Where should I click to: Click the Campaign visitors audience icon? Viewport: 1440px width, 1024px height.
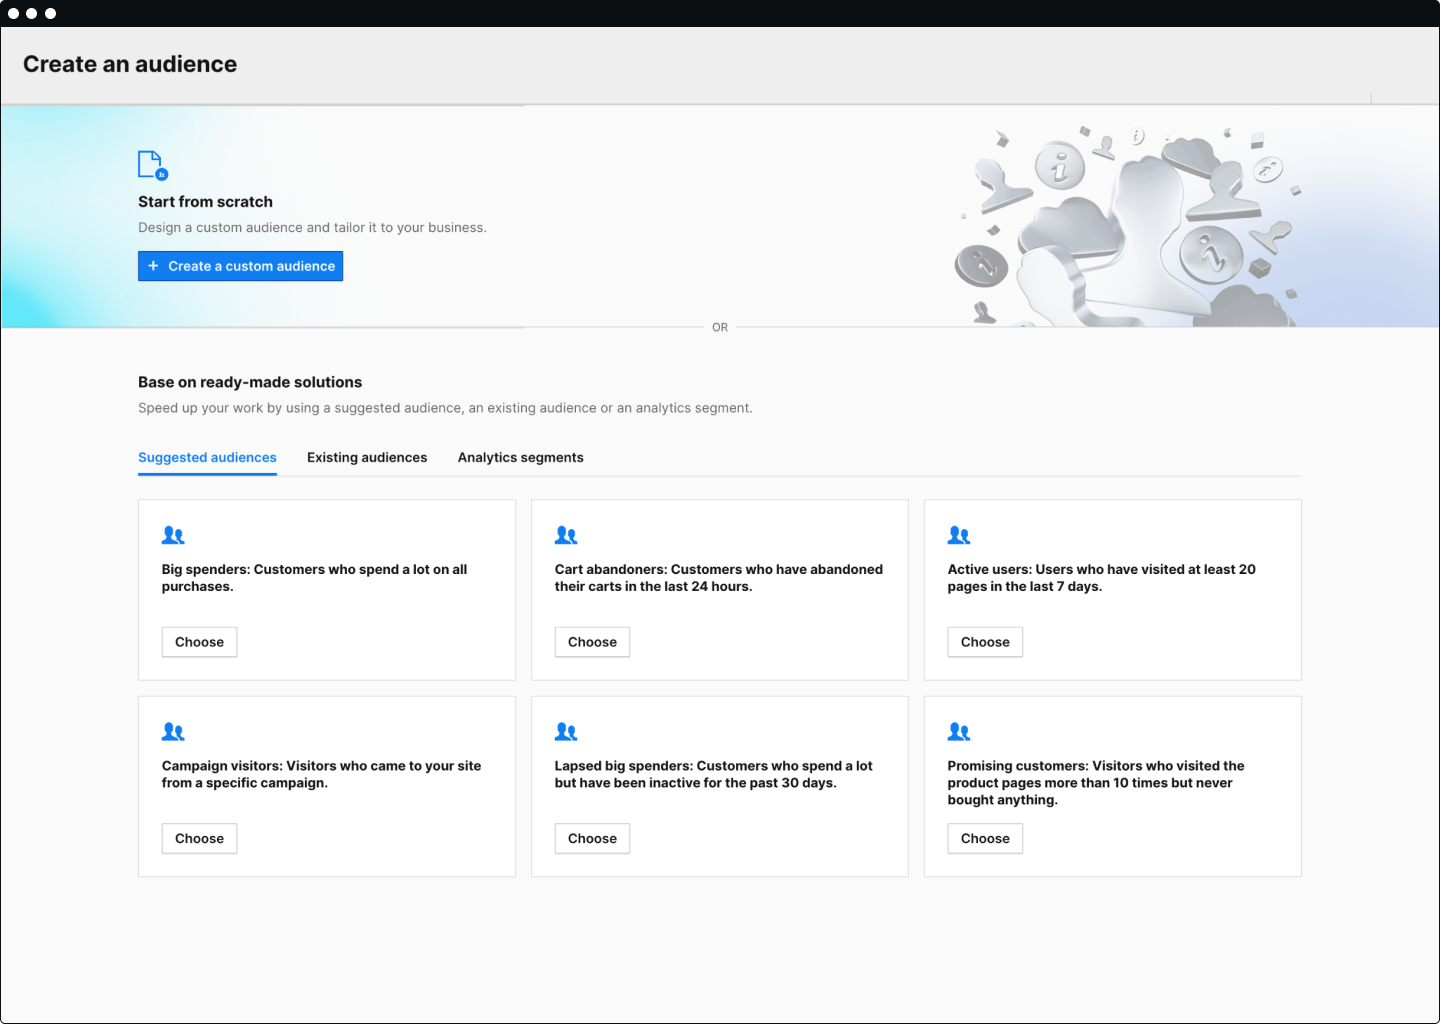tap(173, 732)
